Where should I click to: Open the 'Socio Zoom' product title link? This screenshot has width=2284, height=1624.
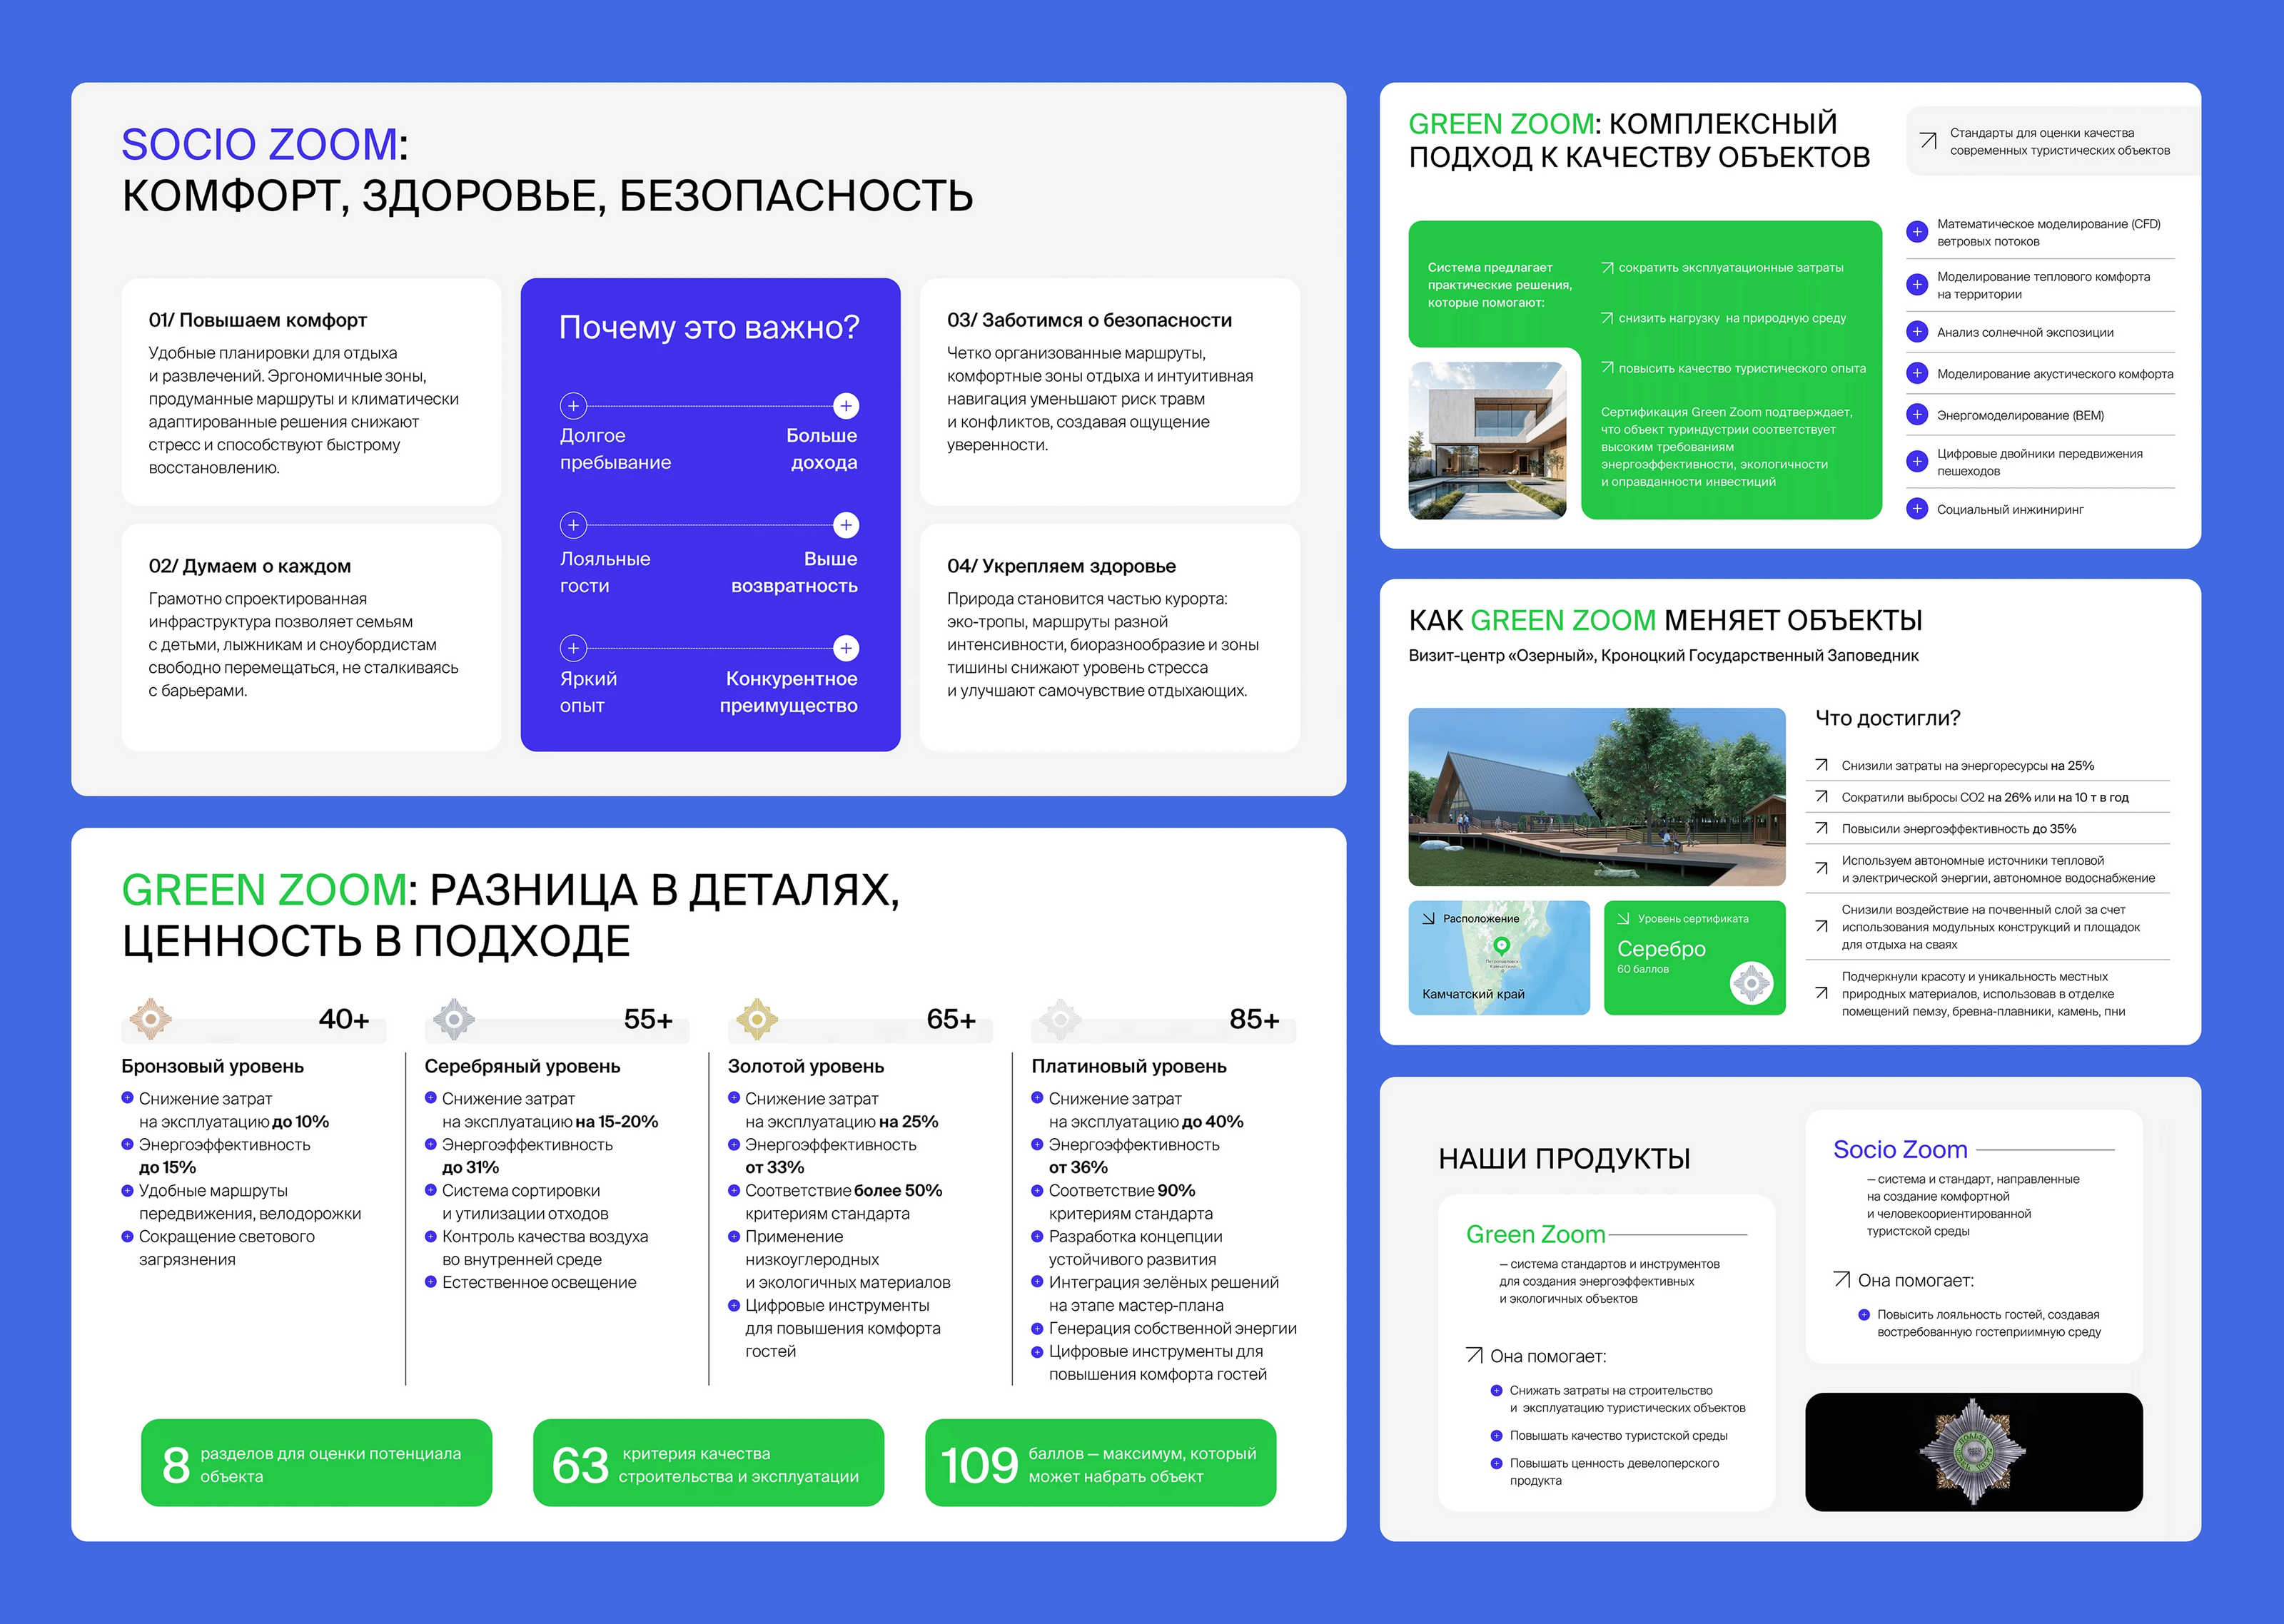point(1899,1150)
